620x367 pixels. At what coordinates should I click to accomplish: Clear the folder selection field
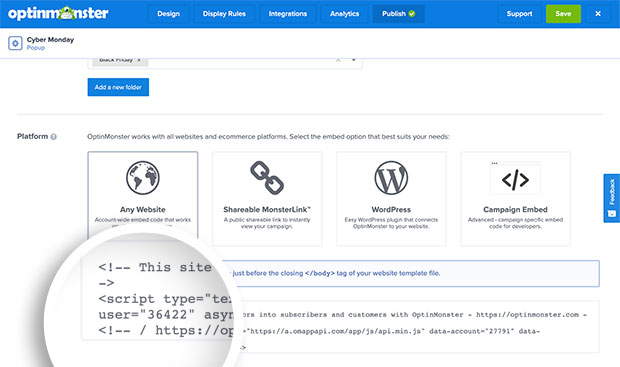pos(338,60)
